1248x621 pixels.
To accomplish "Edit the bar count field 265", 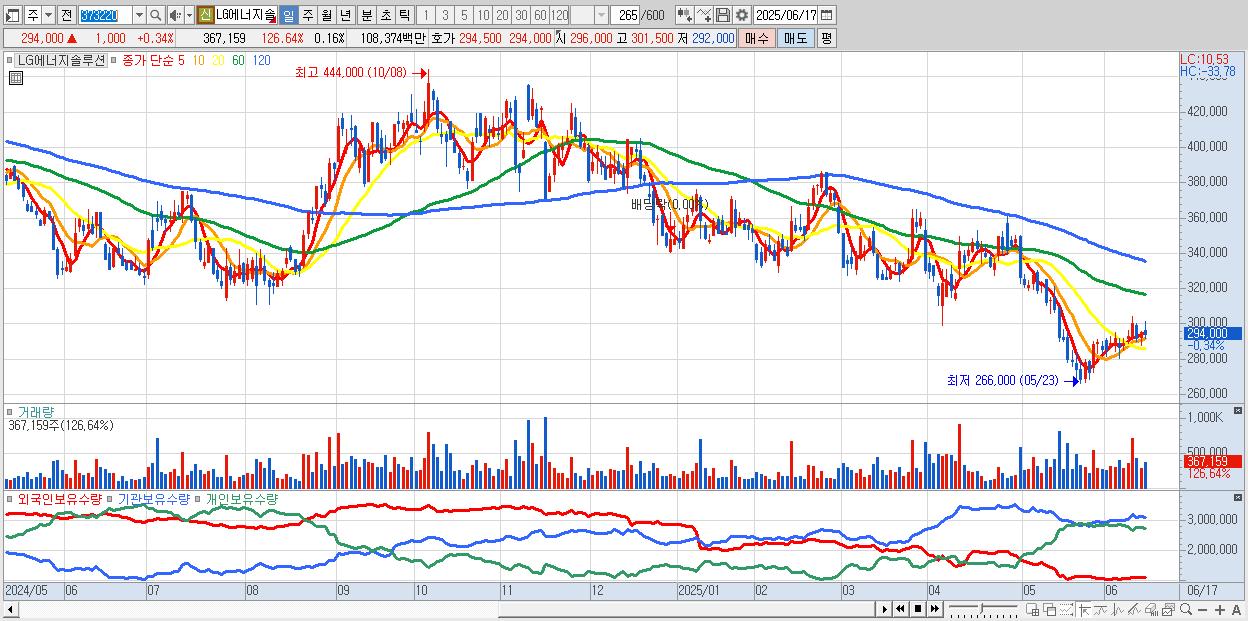I will coord(625,15).
